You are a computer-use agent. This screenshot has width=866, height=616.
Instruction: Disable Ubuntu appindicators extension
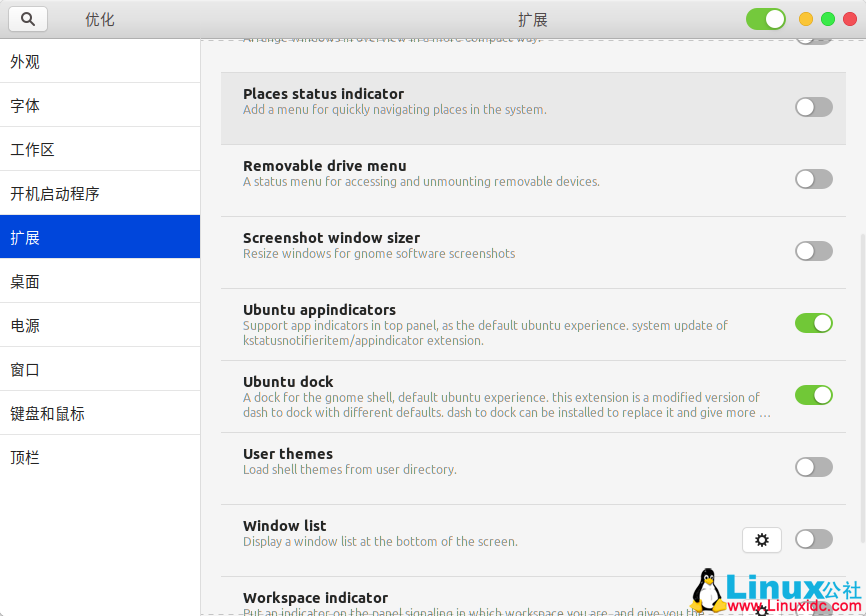(814, 323)
